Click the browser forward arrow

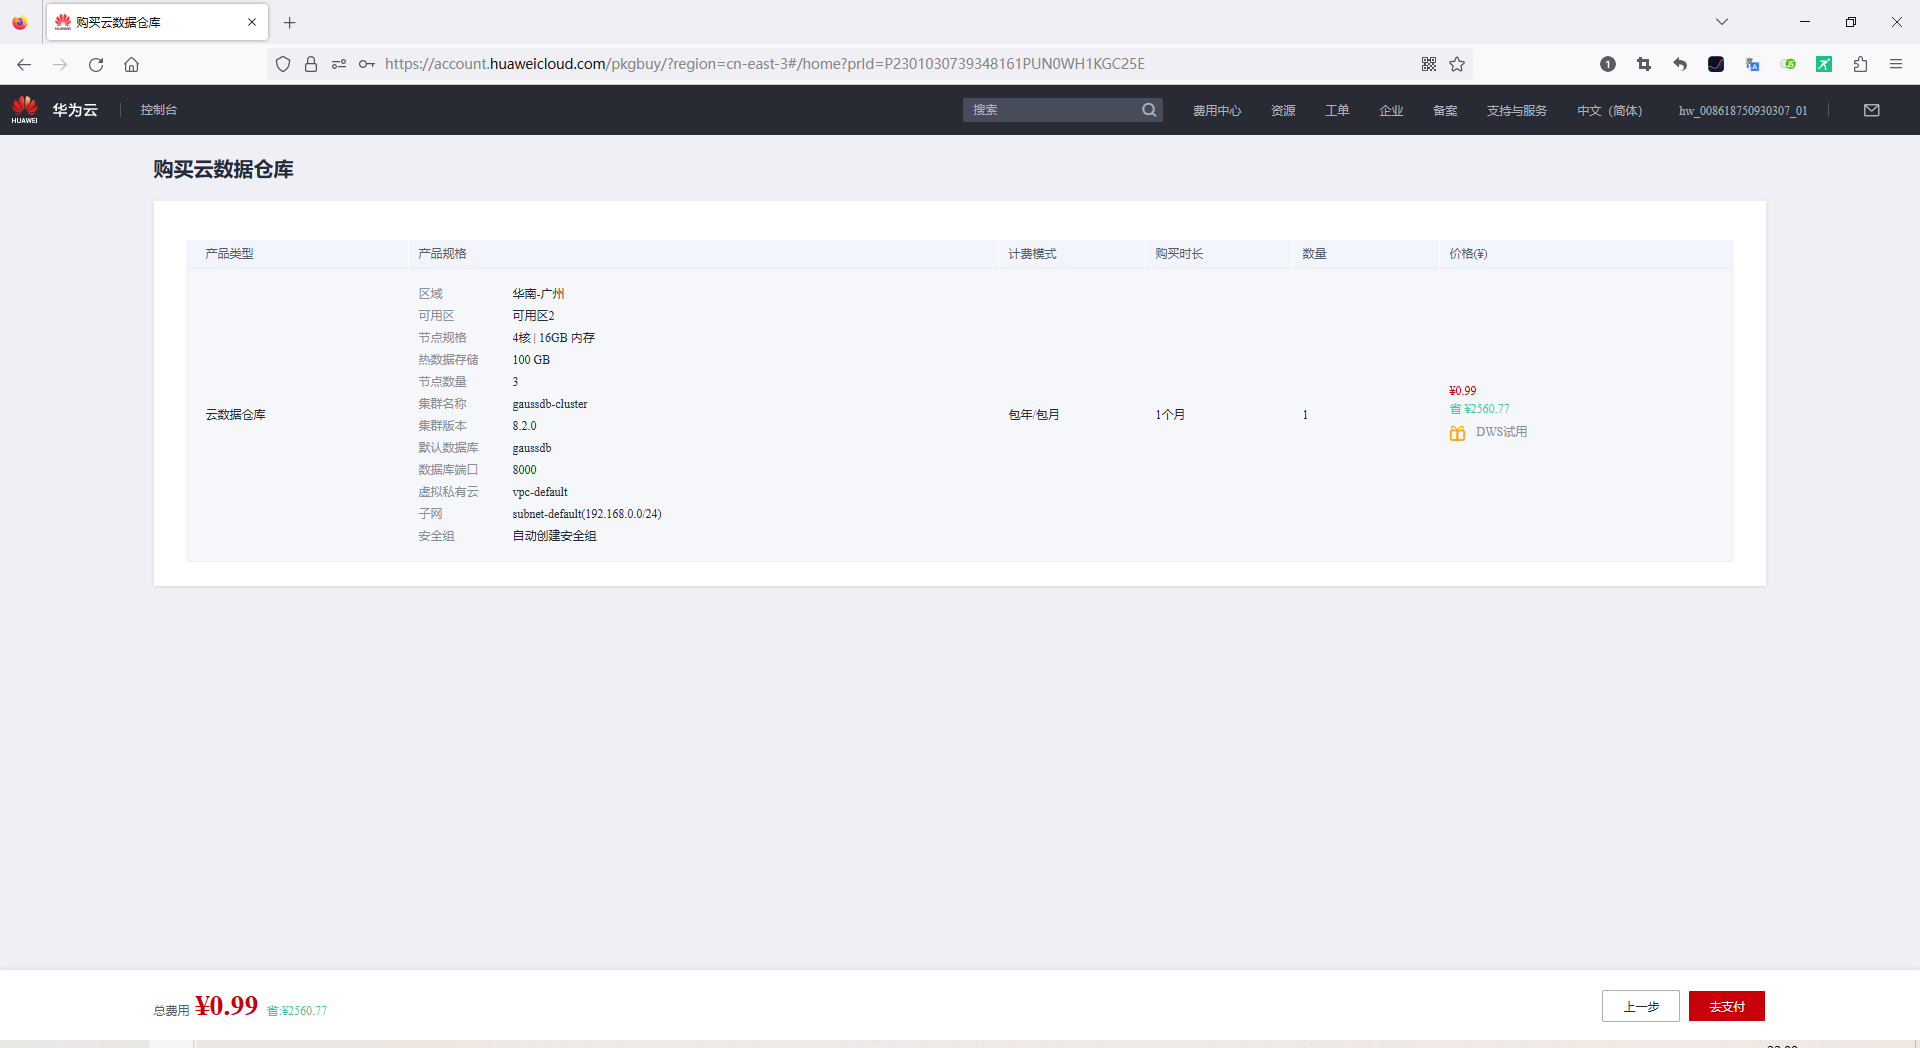(60, 64)
